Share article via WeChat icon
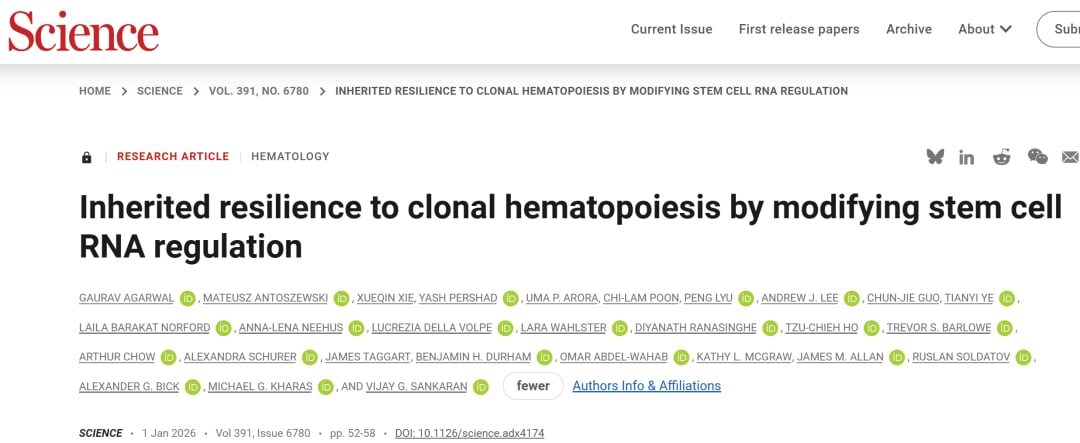1080x443 pixels. [1038, 157]
